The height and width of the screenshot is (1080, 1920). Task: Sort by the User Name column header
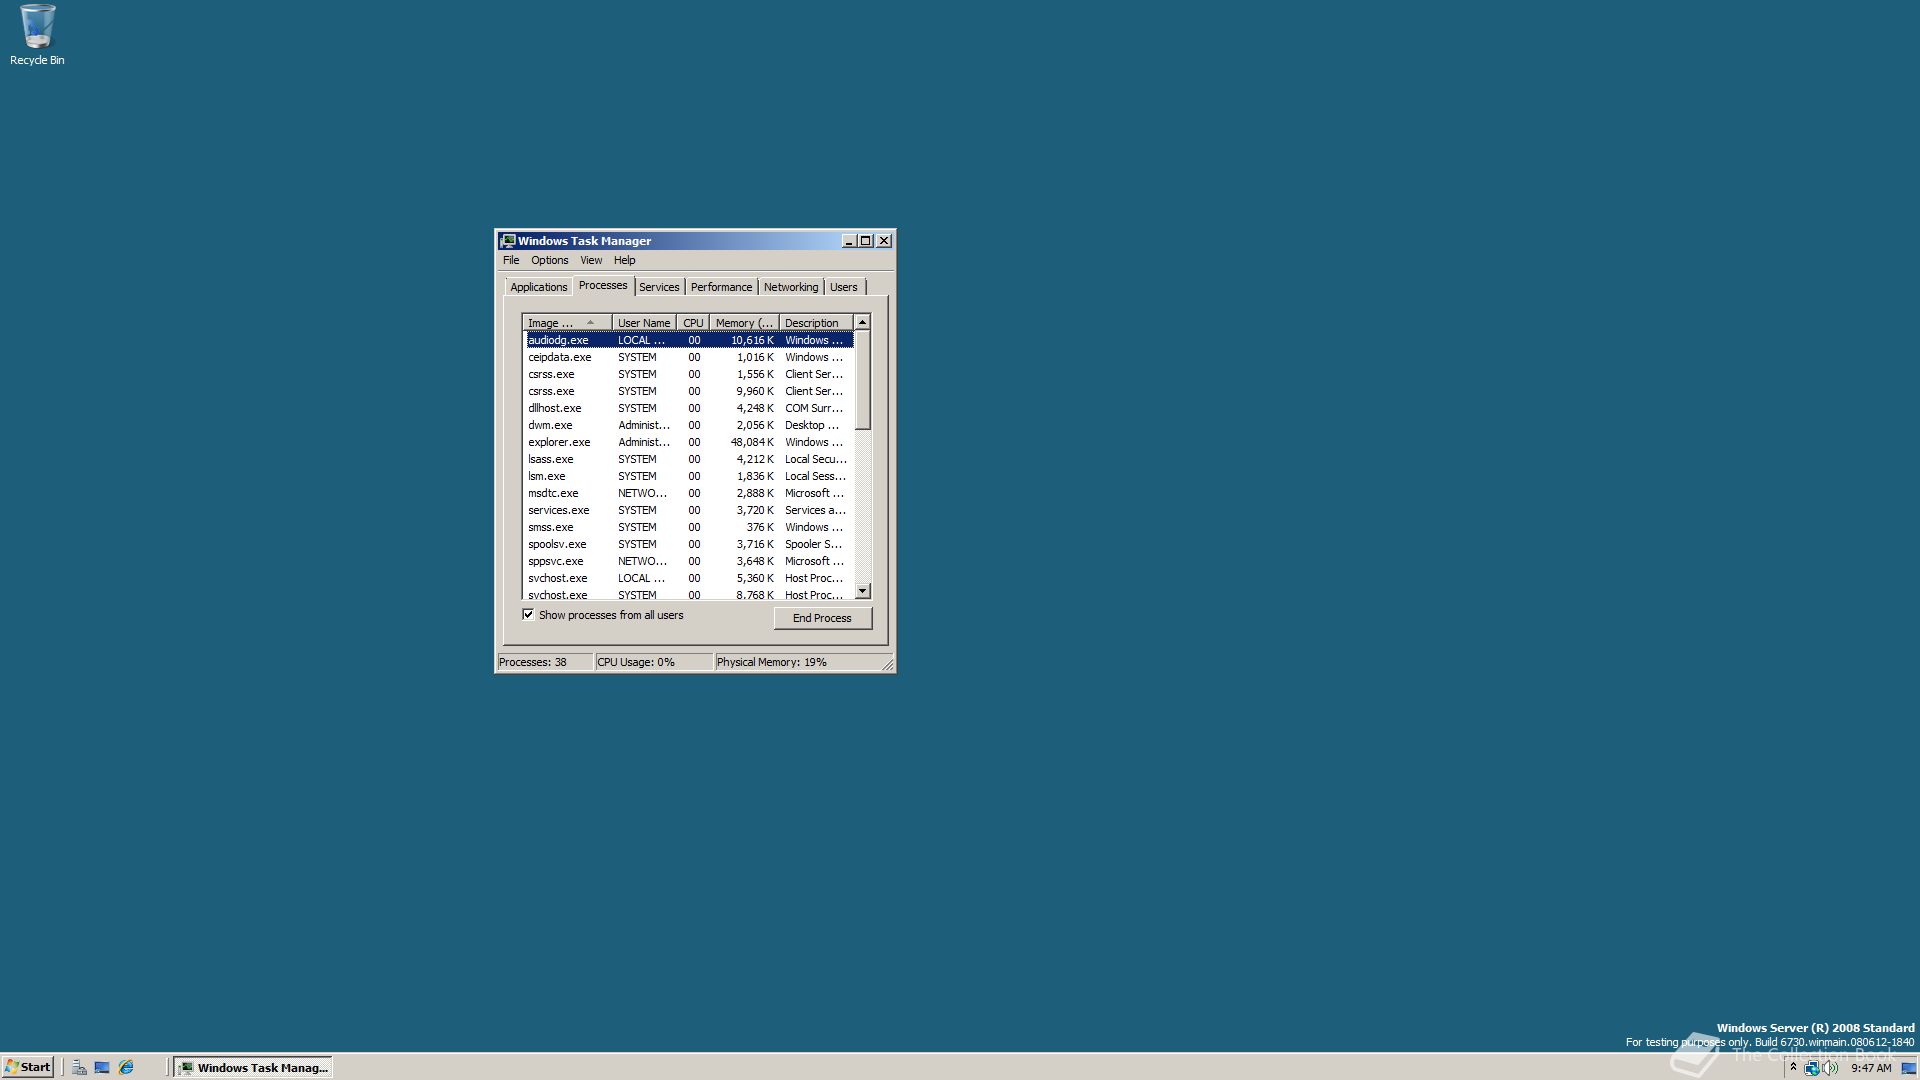click(644, 323)
